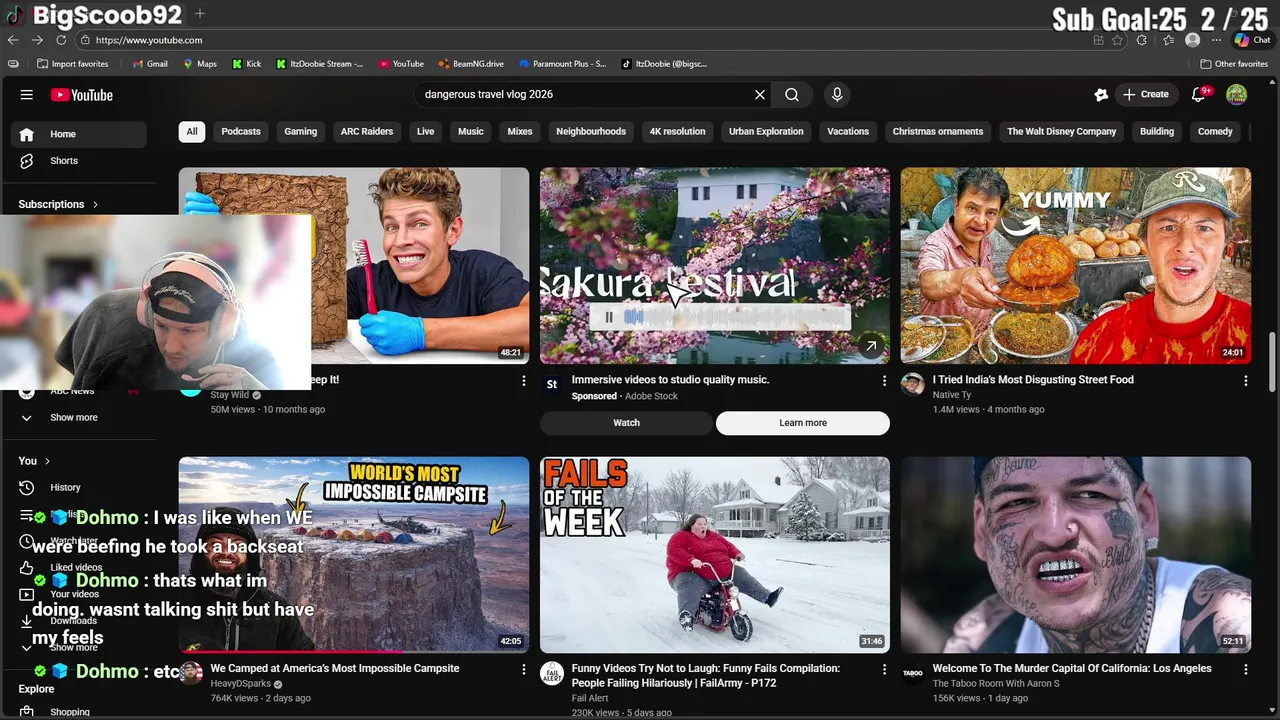Open the Gmail bookmark
This screenshot has width=1280, height=720.
click(150, 64)
